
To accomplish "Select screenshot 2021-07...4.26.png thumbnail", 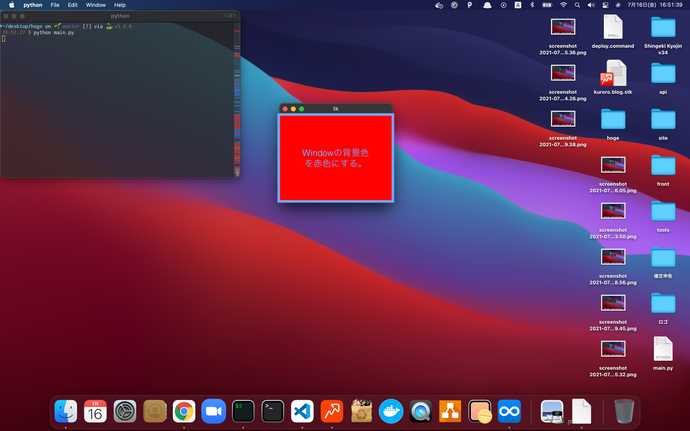I will [x=563, y=73].
